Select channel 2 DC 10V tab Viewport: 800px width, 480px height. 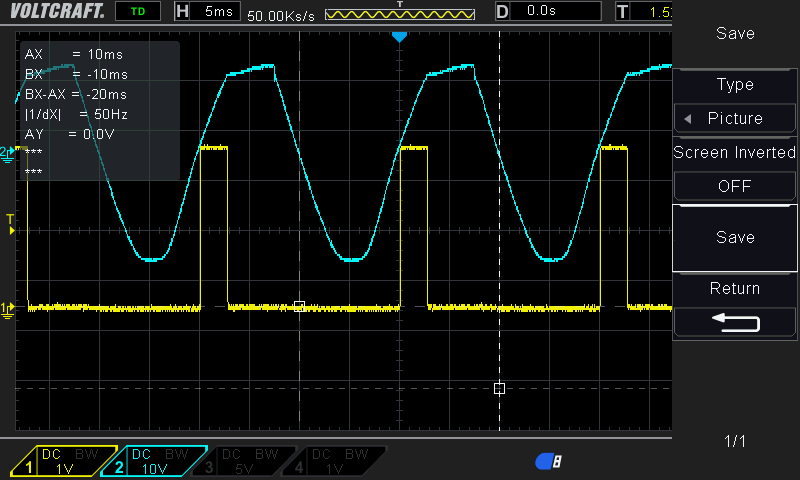click(x=158, y=461)
